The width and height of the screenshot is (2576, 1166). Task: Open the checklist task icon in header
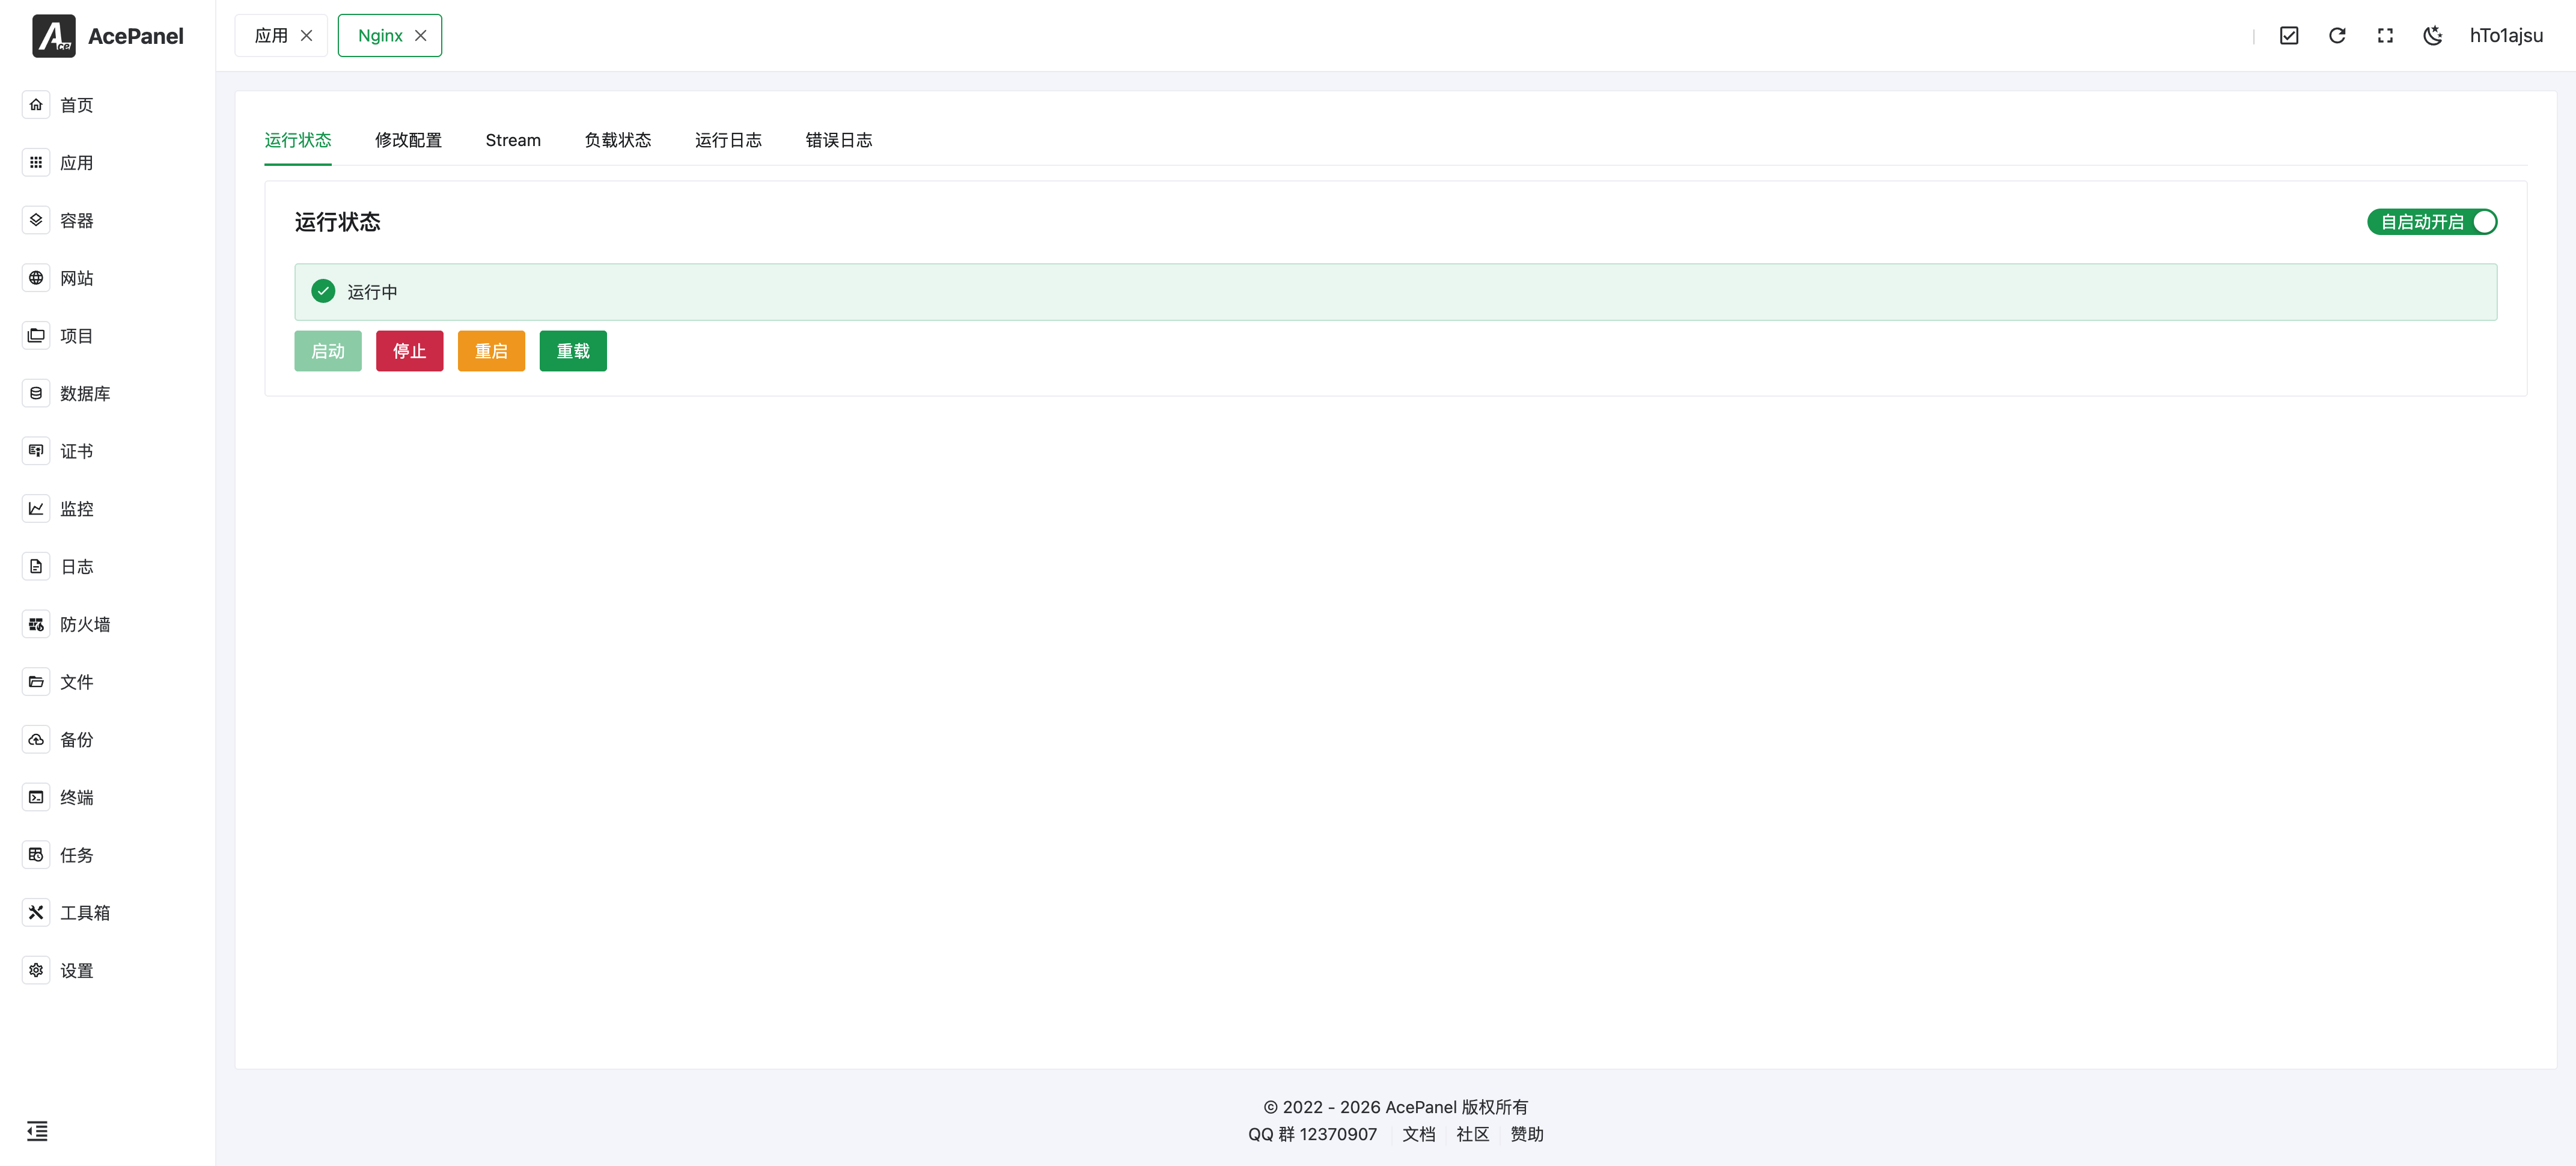(2289, 36)
